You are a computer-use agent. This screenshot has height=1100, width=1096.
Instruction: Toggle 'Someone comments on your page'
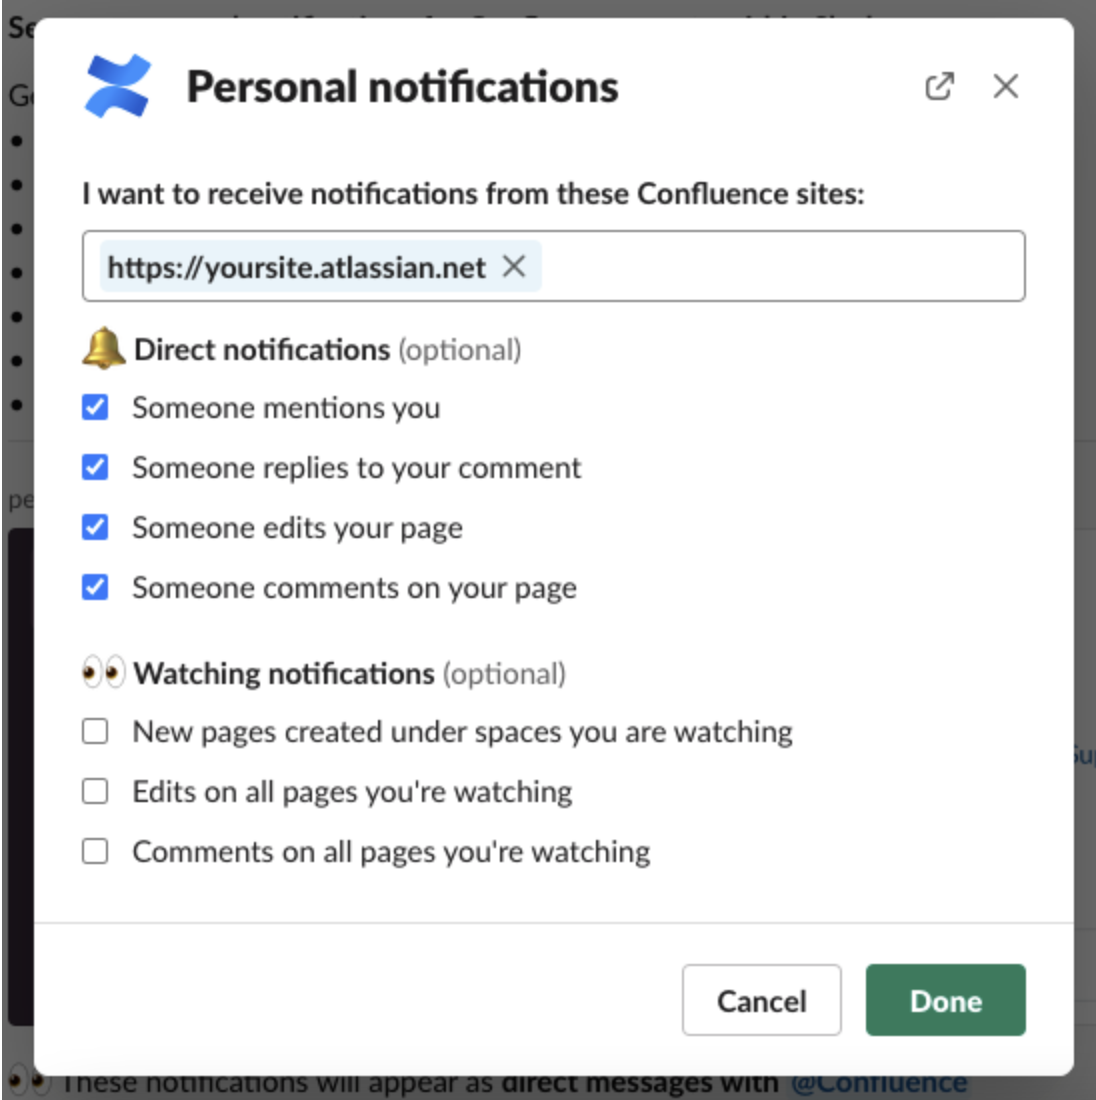[95, 587]
